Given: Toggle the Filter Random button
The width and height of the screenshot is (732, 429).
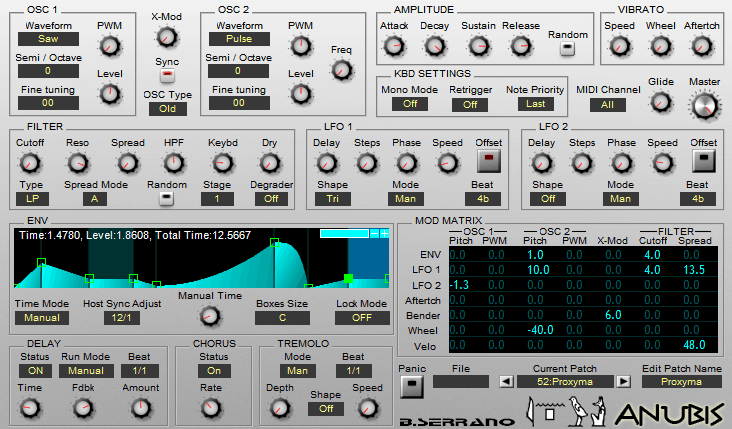Looking at the screenshot, I should [x=167, y=198].
